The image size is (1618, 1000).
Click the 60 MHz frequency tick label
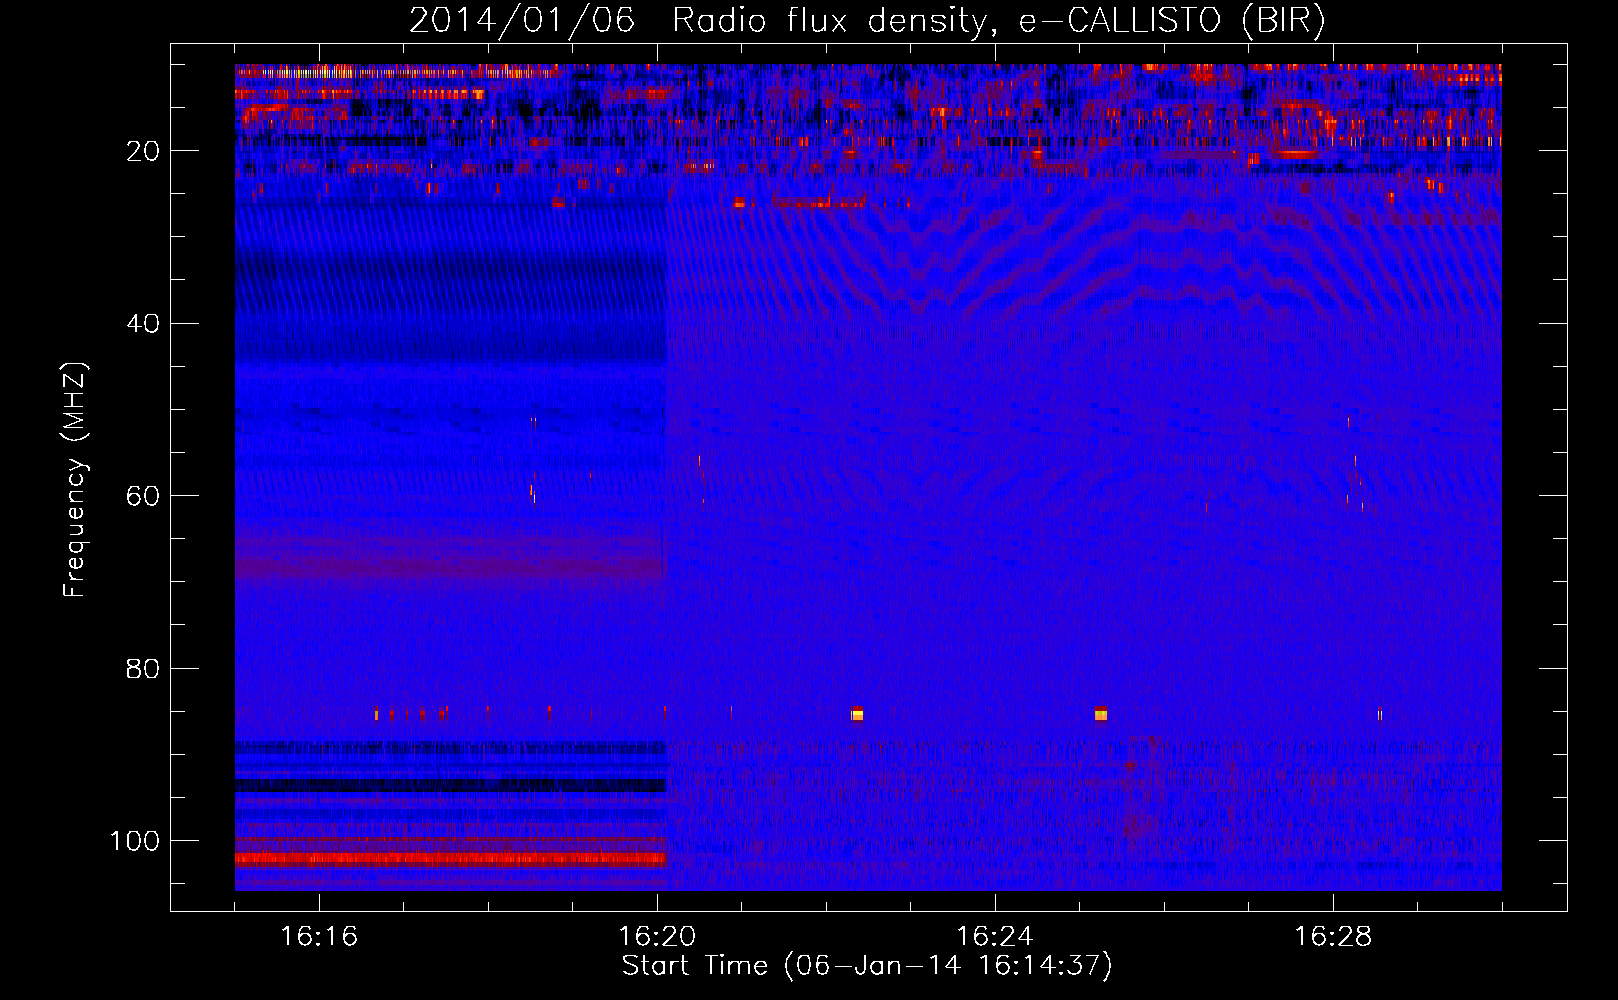point(143,496)
